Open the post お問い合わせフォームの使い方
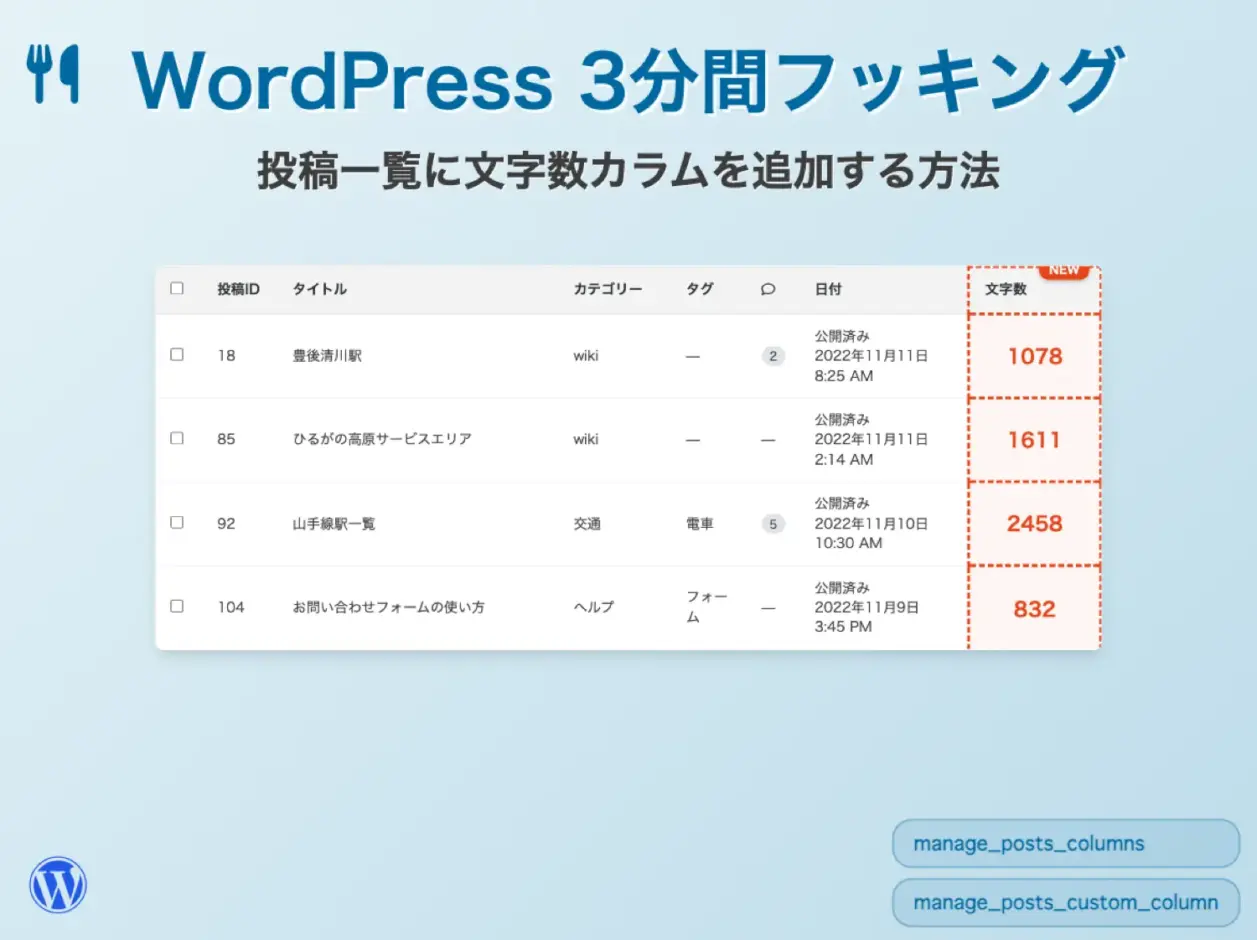This screenshot has width=1257, height=940. coord(388,607)
